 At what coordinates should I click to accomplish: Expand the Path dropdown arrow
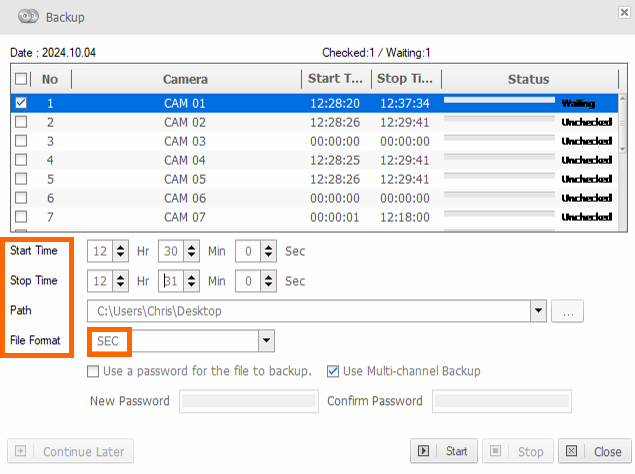[538, 311]
